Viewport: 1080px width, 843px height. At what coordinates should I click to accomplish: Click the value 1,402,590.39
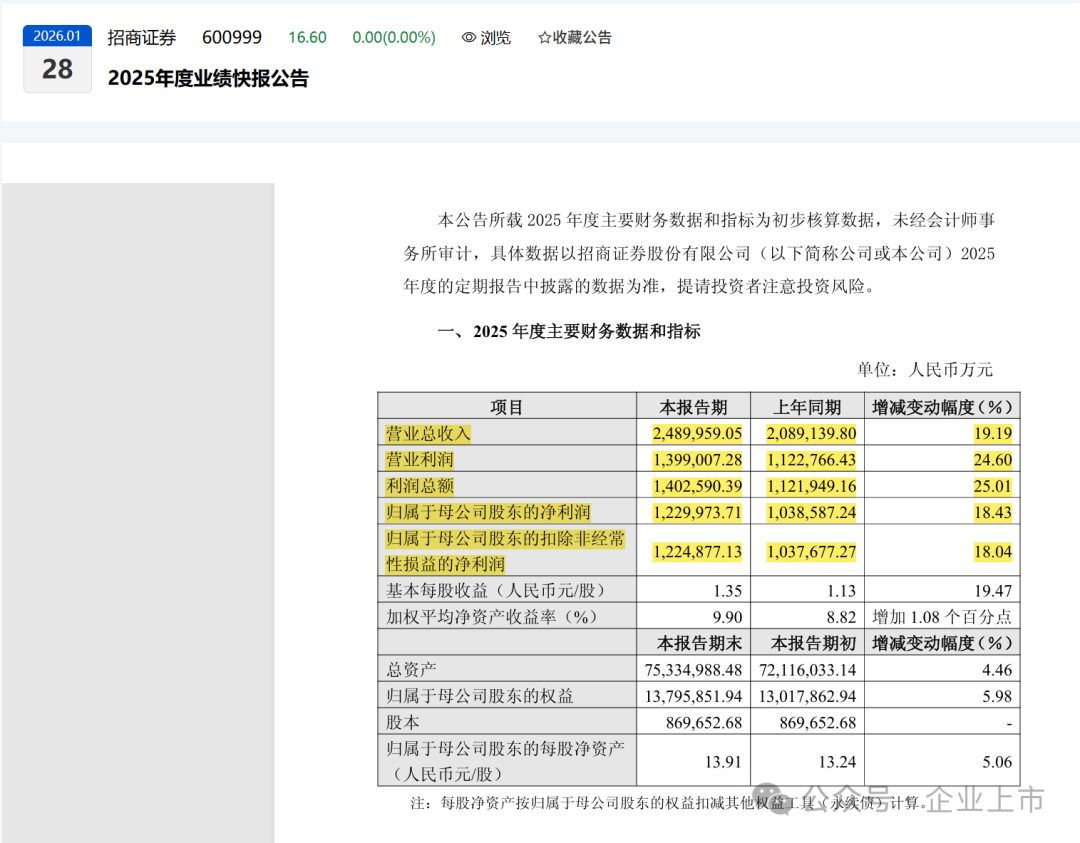tap(697, 486)
